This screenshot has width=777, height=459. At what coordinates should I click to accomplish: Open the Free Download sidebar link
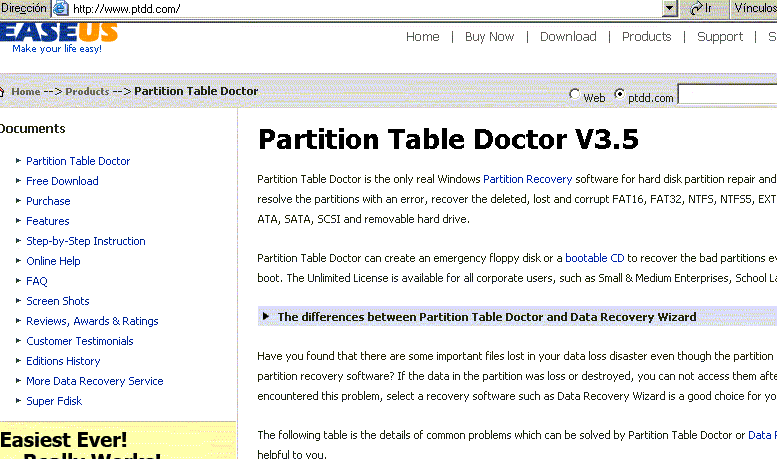tap(62, 181)
